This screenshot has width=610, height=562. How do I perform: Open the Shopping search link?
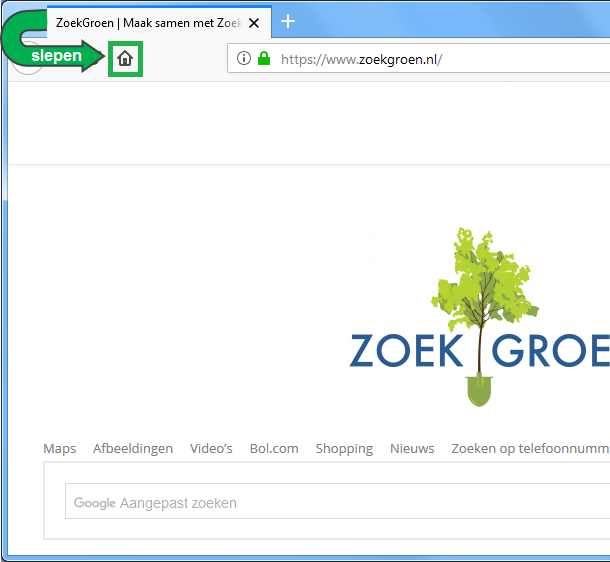(x=344, y=449)
